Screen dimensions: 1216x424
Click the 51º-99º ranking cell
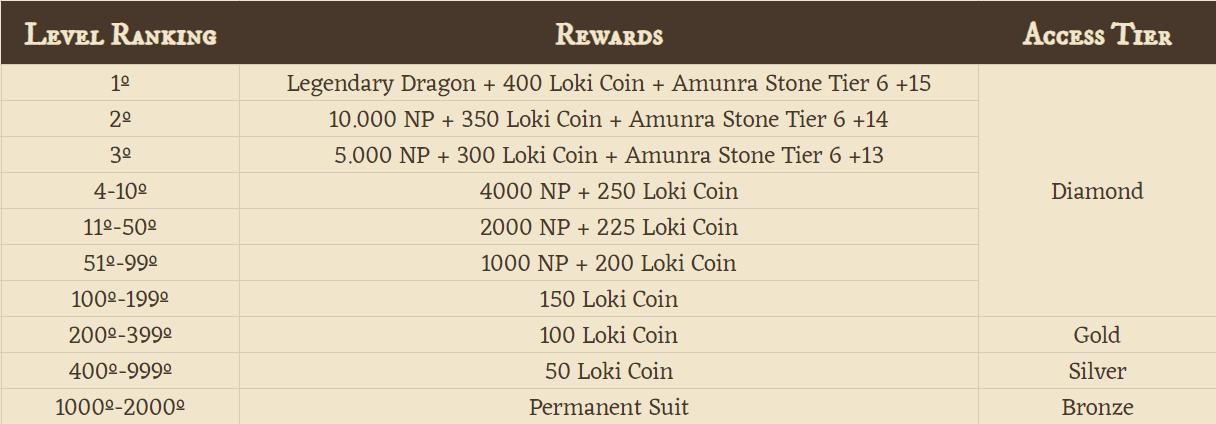120,263
